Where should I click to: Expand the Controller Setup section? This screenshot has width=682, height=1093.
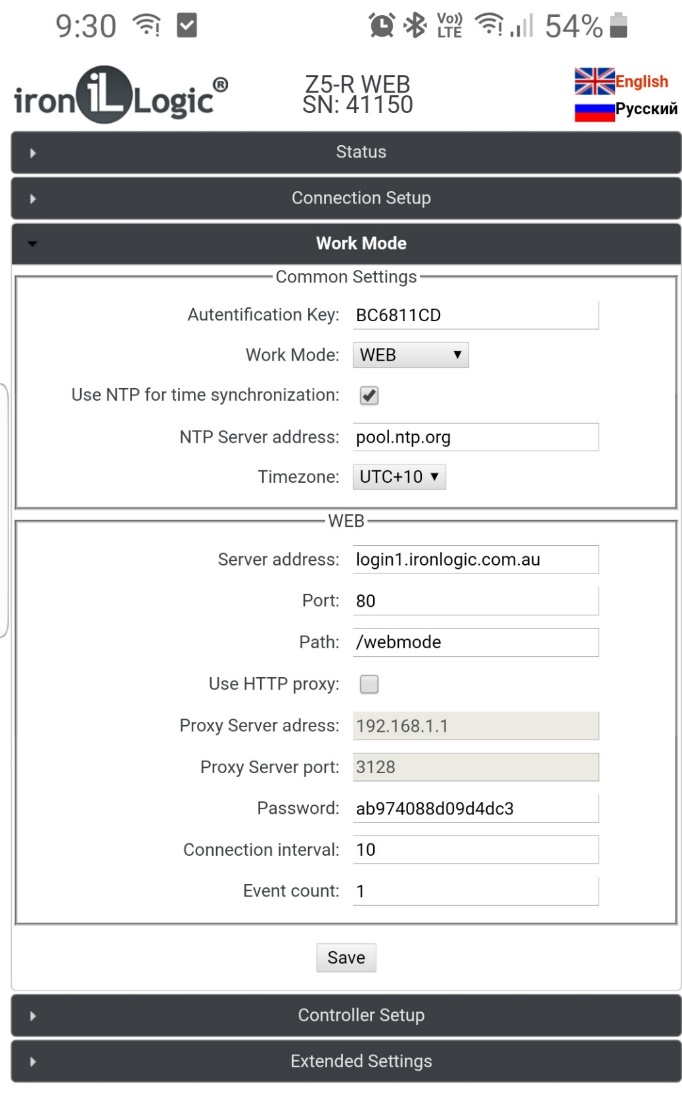360,1015
